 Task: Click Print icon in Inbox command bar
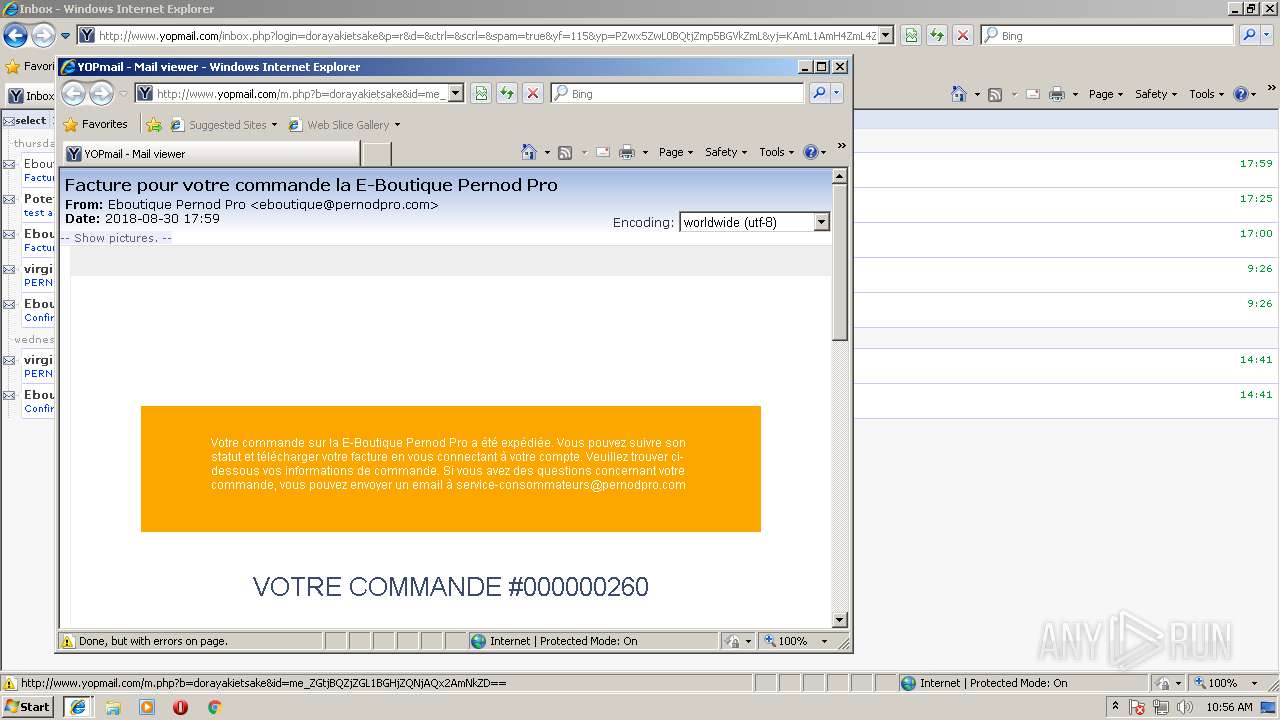point(1057,94)
